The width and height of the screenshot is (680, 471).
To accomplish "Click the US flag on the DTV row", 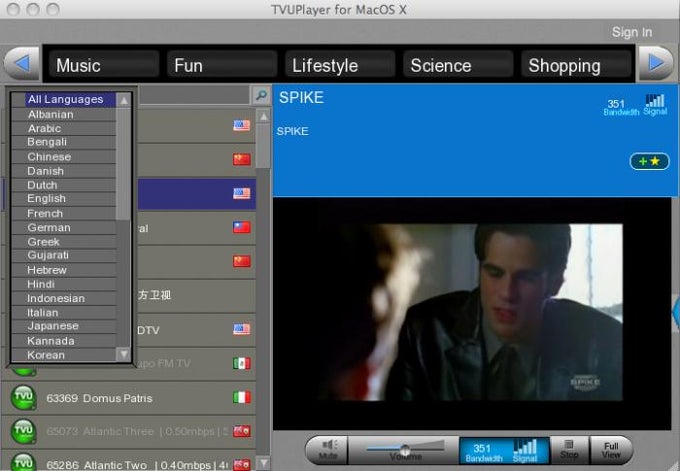I will tap(242, 329).
